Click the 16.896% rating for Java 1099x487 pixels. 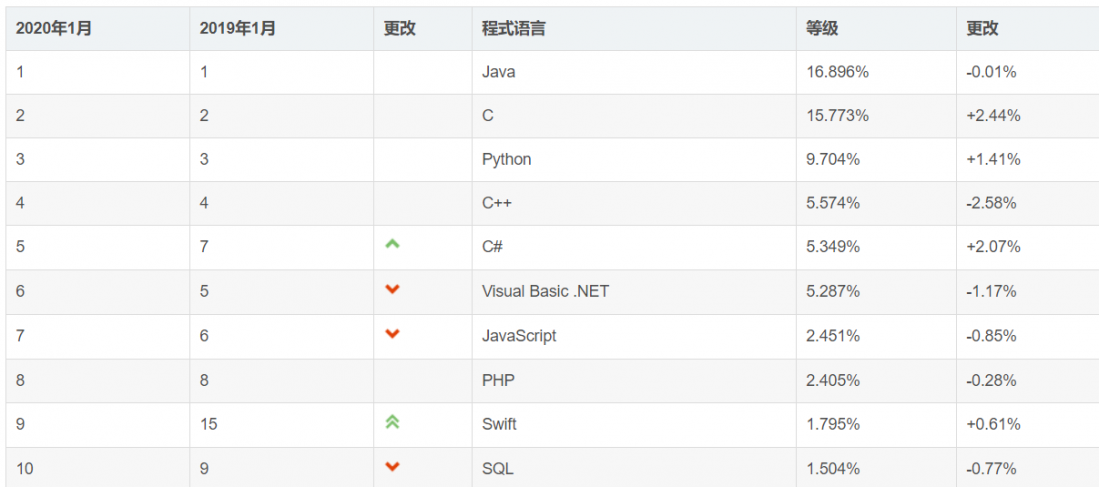tap(837, 72)
